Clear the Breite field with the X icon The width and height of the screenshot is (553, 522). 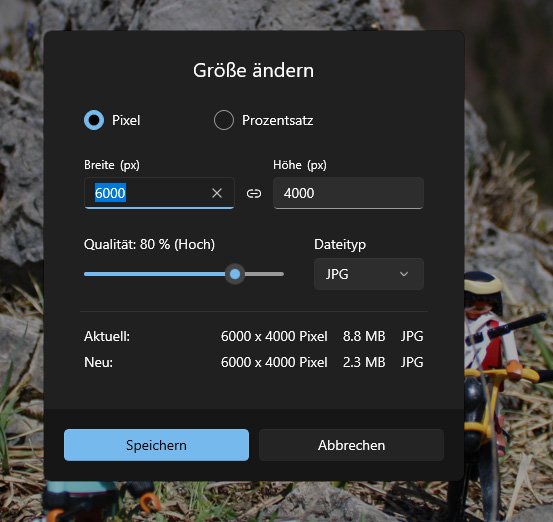pyautogui.click(x=217, y=193)
